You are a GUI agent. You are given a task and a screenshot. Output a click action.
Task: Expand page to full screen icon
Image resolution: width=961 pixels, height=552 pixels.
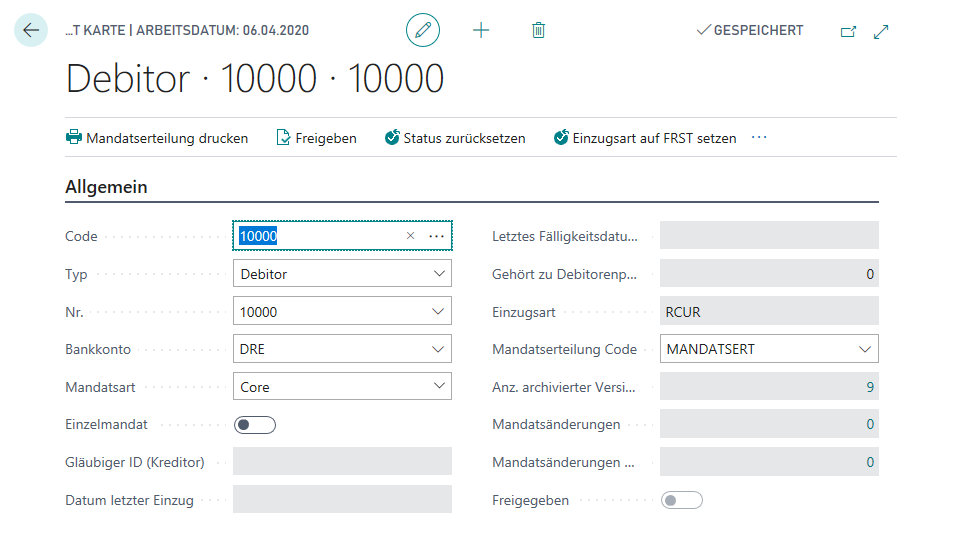881,31
